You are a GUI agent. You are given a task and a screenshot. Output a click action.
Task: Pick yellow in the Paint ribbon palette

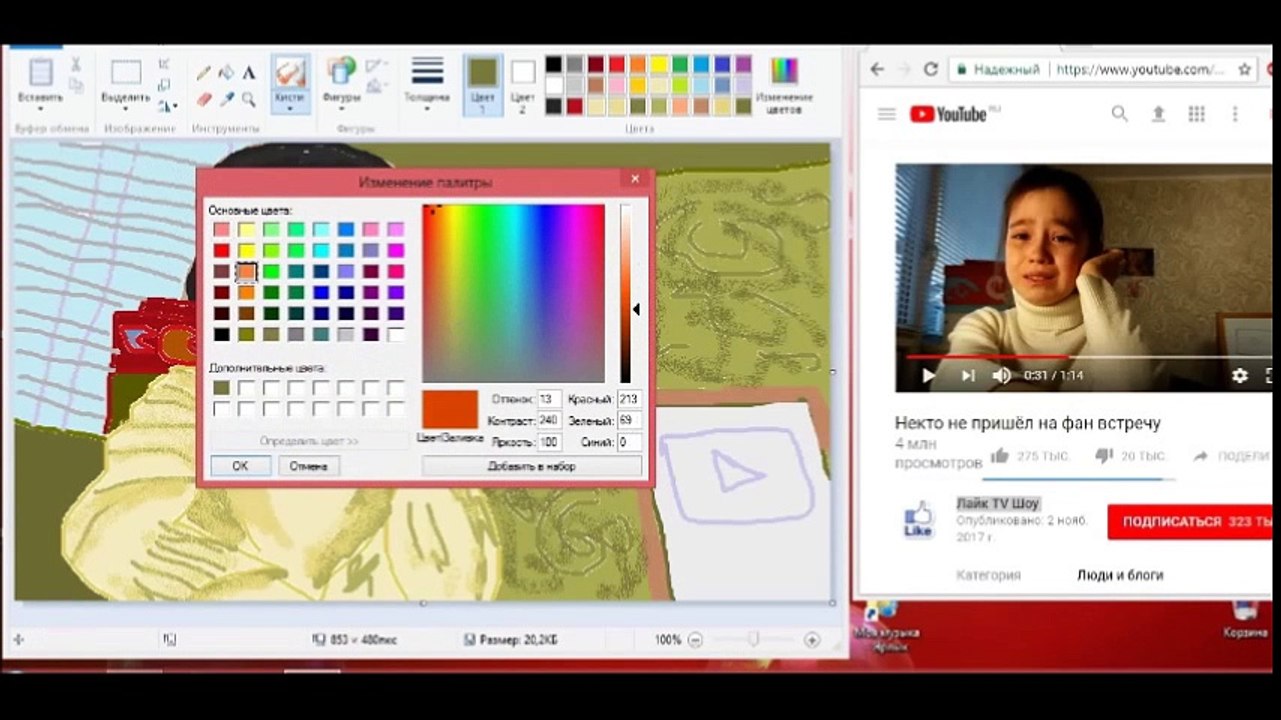point(658,64)
